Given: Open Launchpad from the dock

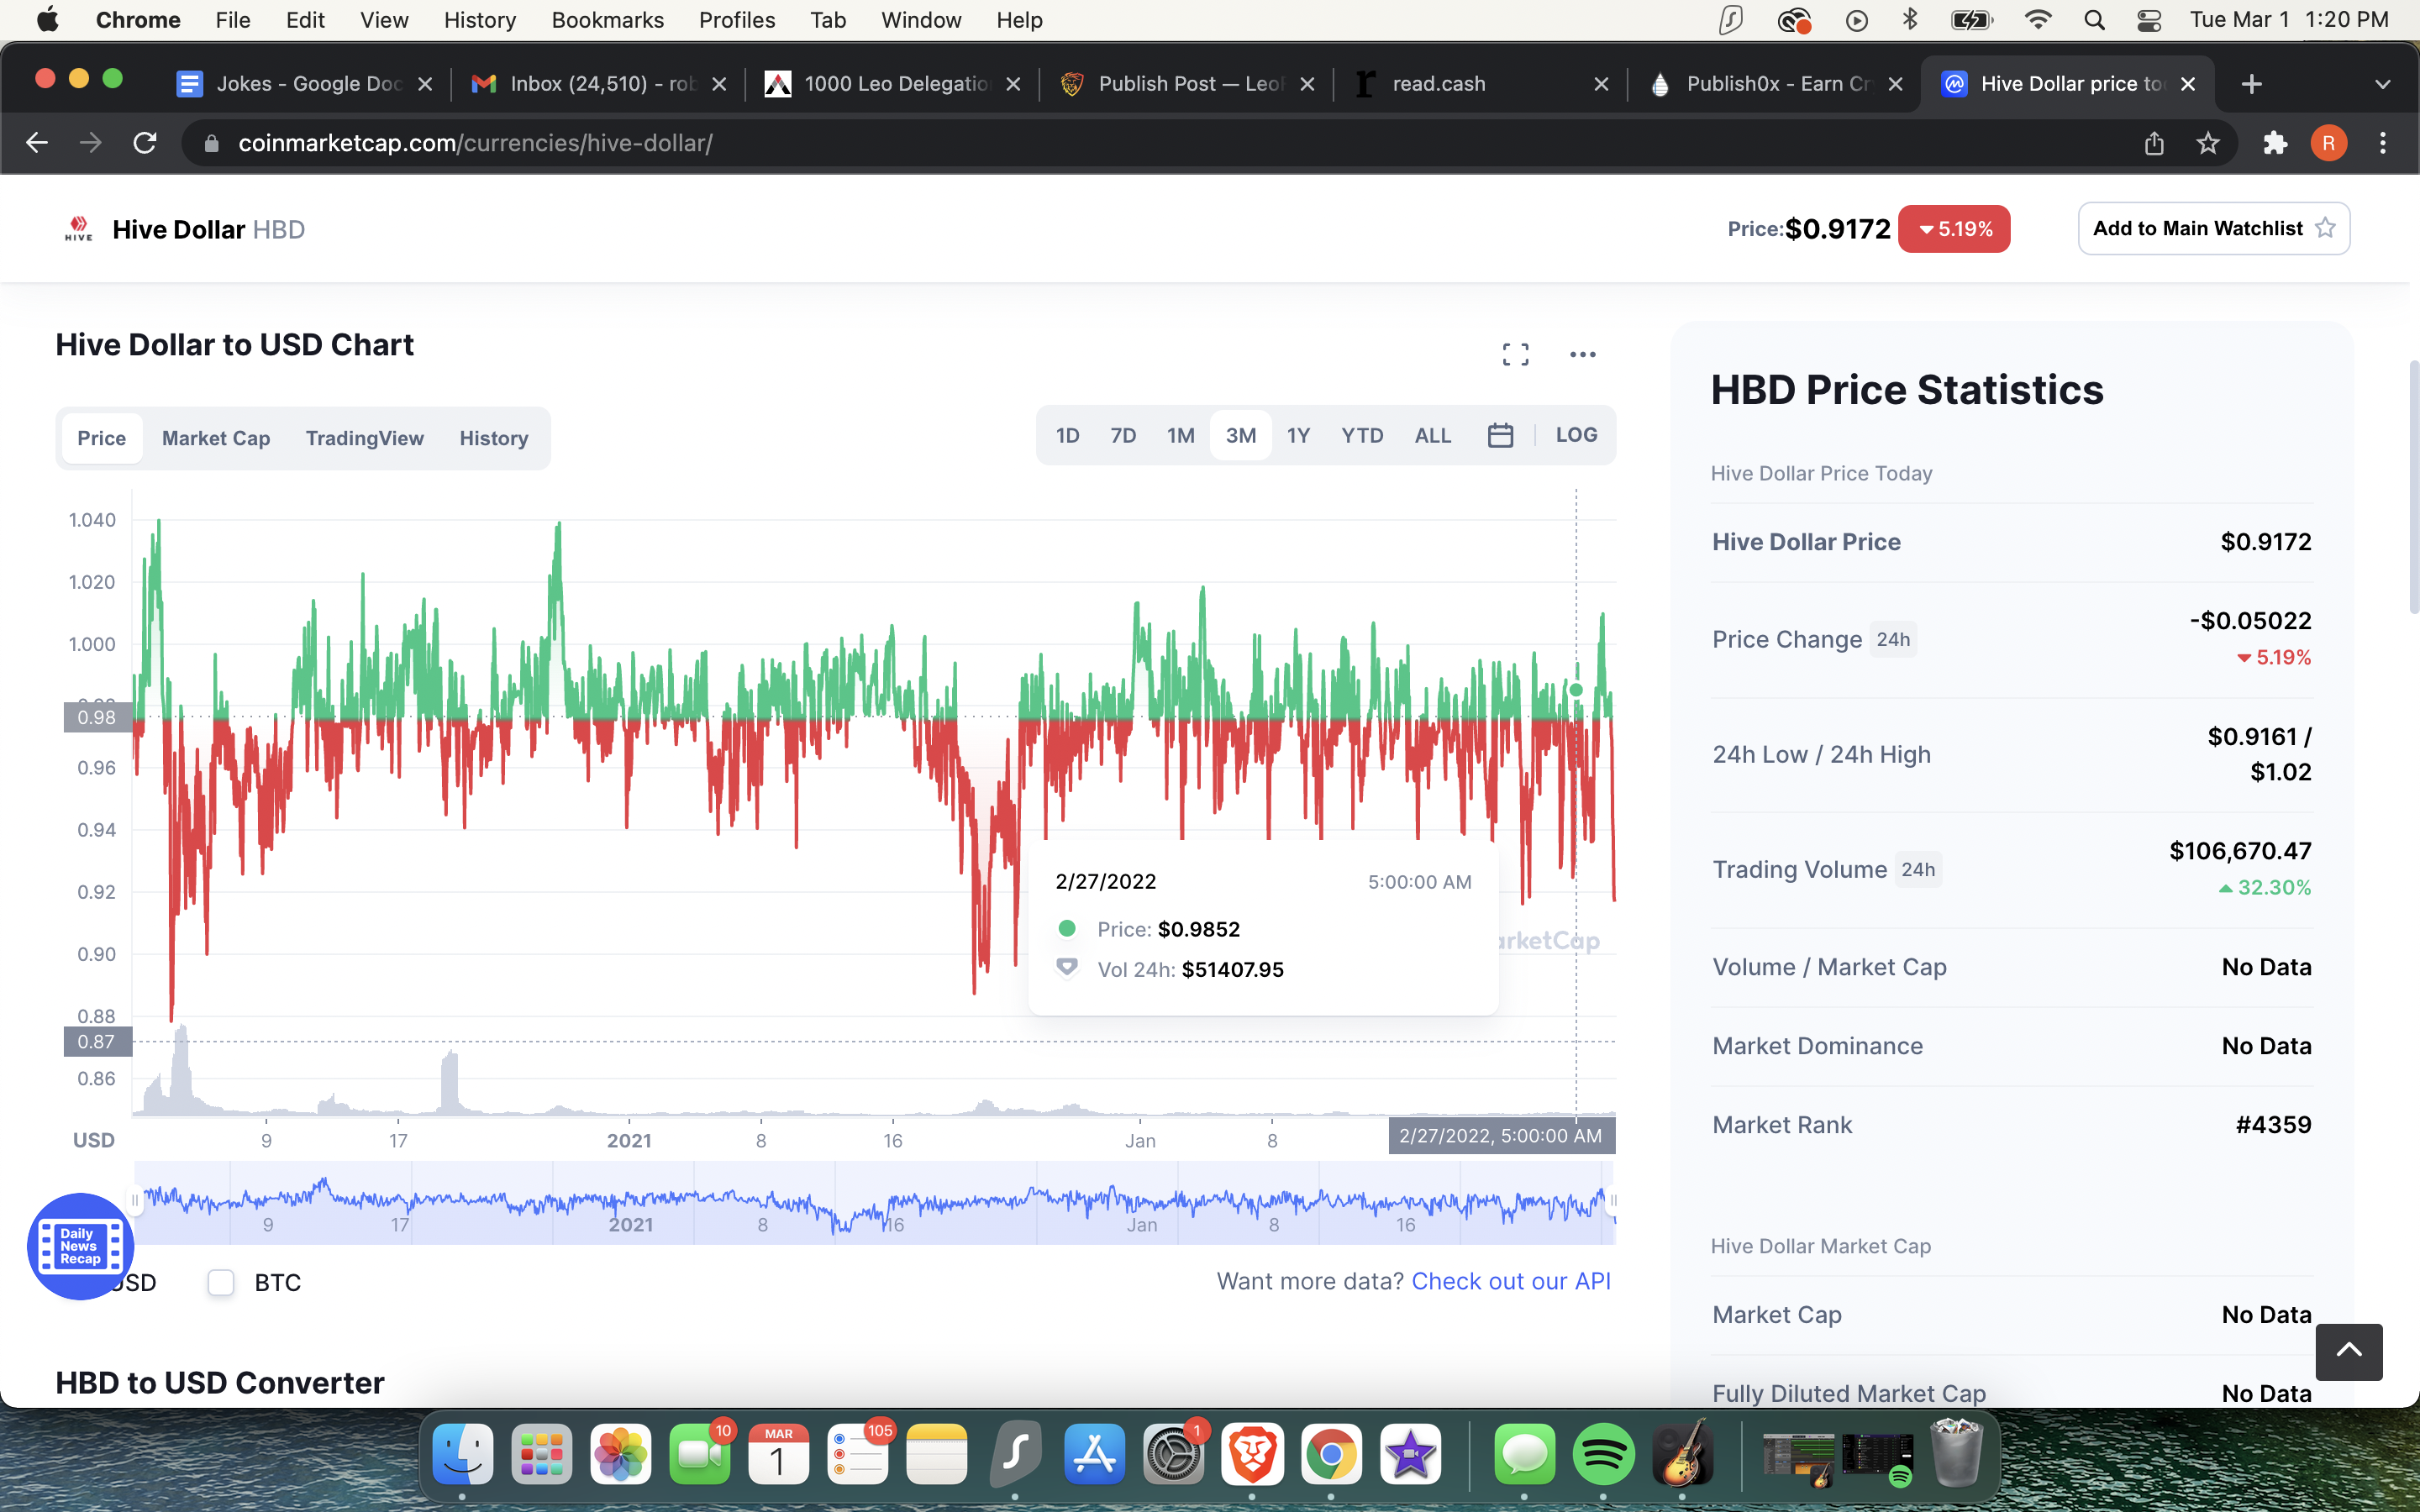Looking at the screenshot, I should (541, 1454).
